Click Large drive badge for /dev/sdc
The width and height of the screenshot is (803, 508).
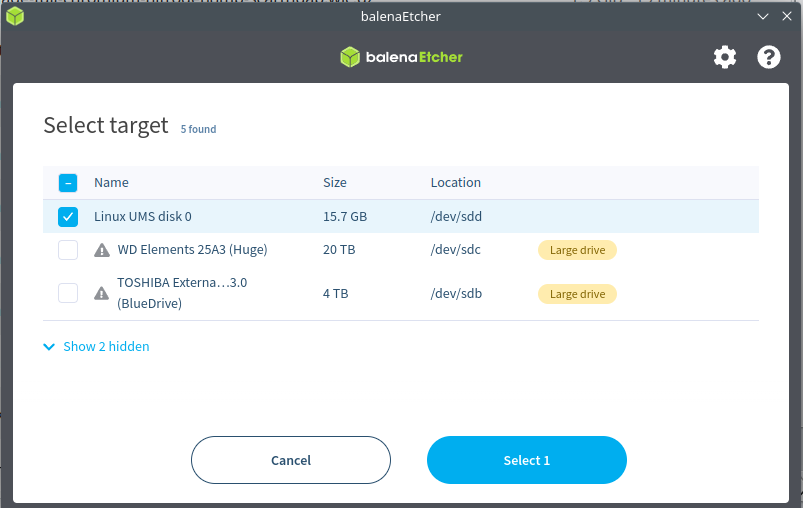pyautogui.click(x=577, y=250)
